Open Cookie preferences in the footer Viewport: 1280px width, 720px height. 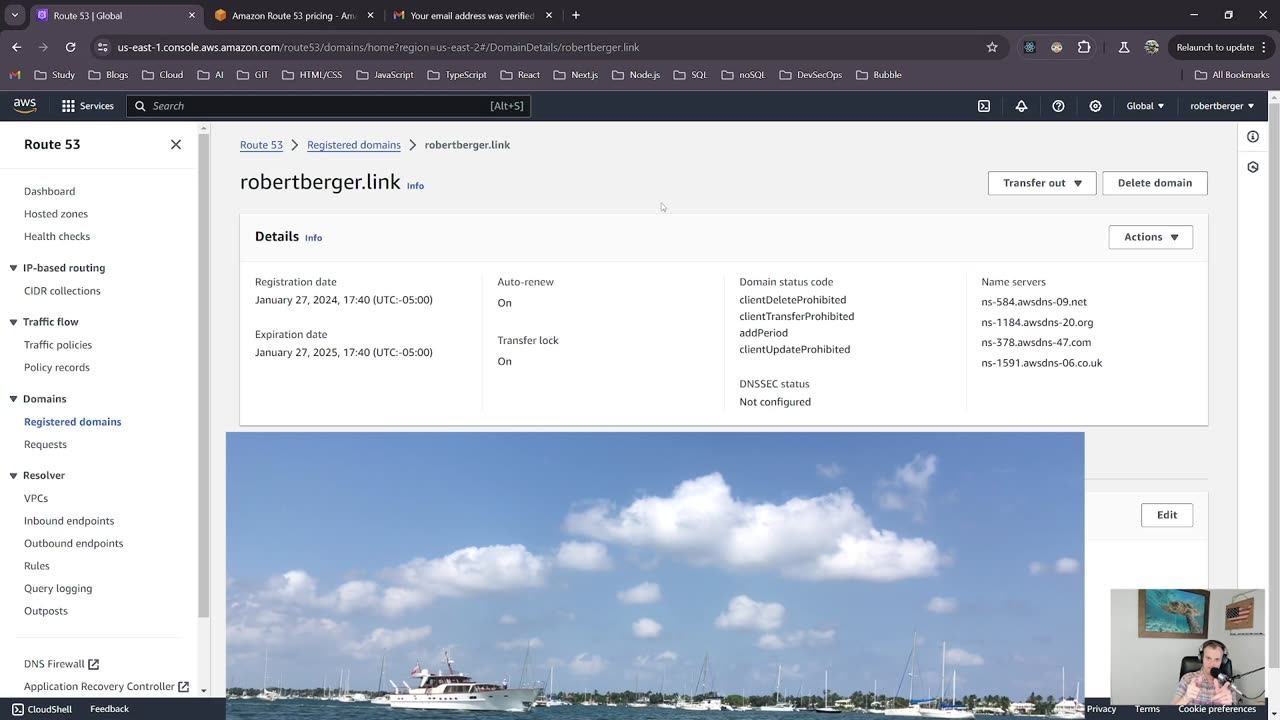coord(1217,709)
